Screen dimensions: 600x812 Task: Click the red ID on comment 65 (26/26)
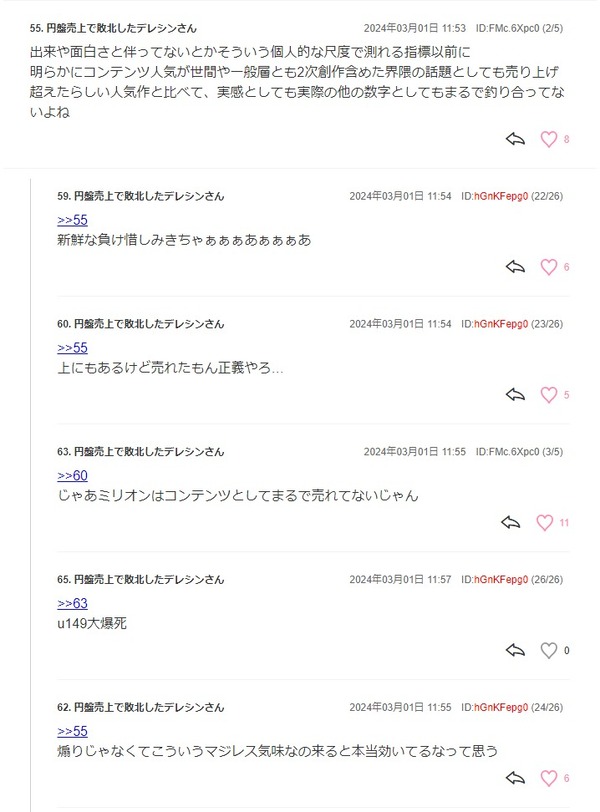[x=501, y=579]
